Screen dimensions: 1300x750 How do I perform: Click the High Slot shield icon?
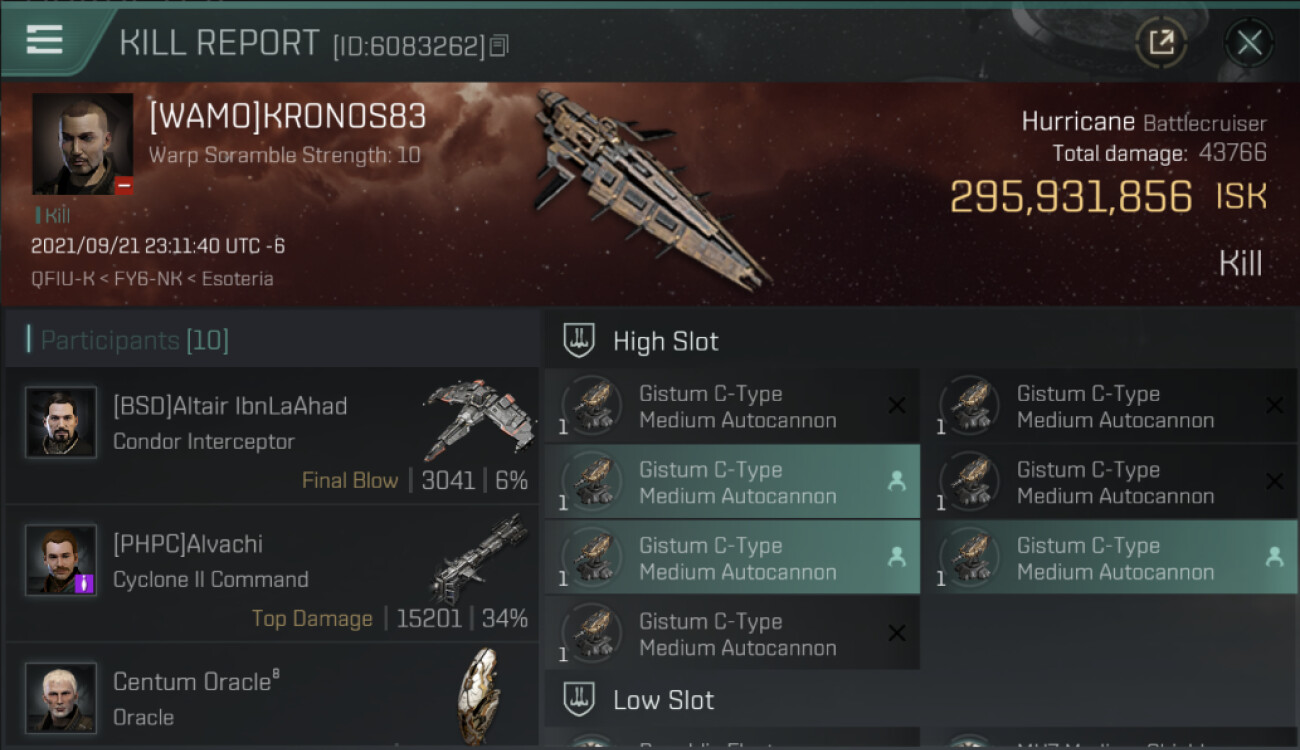579,340
